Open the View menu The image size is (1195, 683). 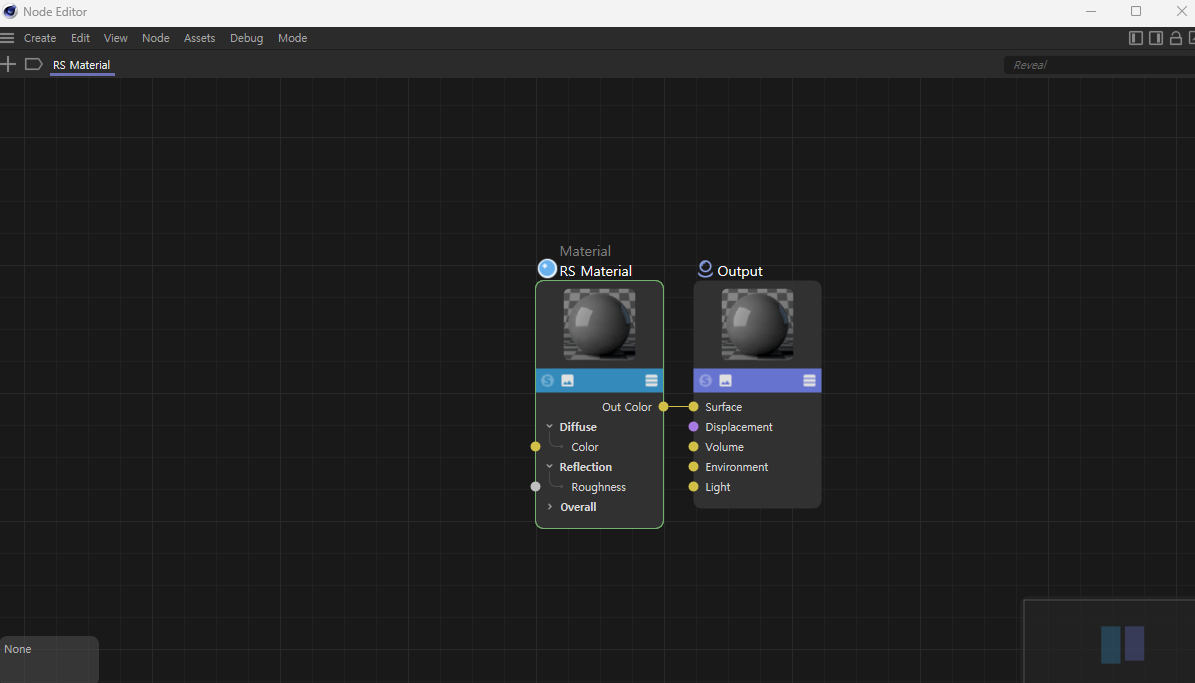[x=116, y=38]
